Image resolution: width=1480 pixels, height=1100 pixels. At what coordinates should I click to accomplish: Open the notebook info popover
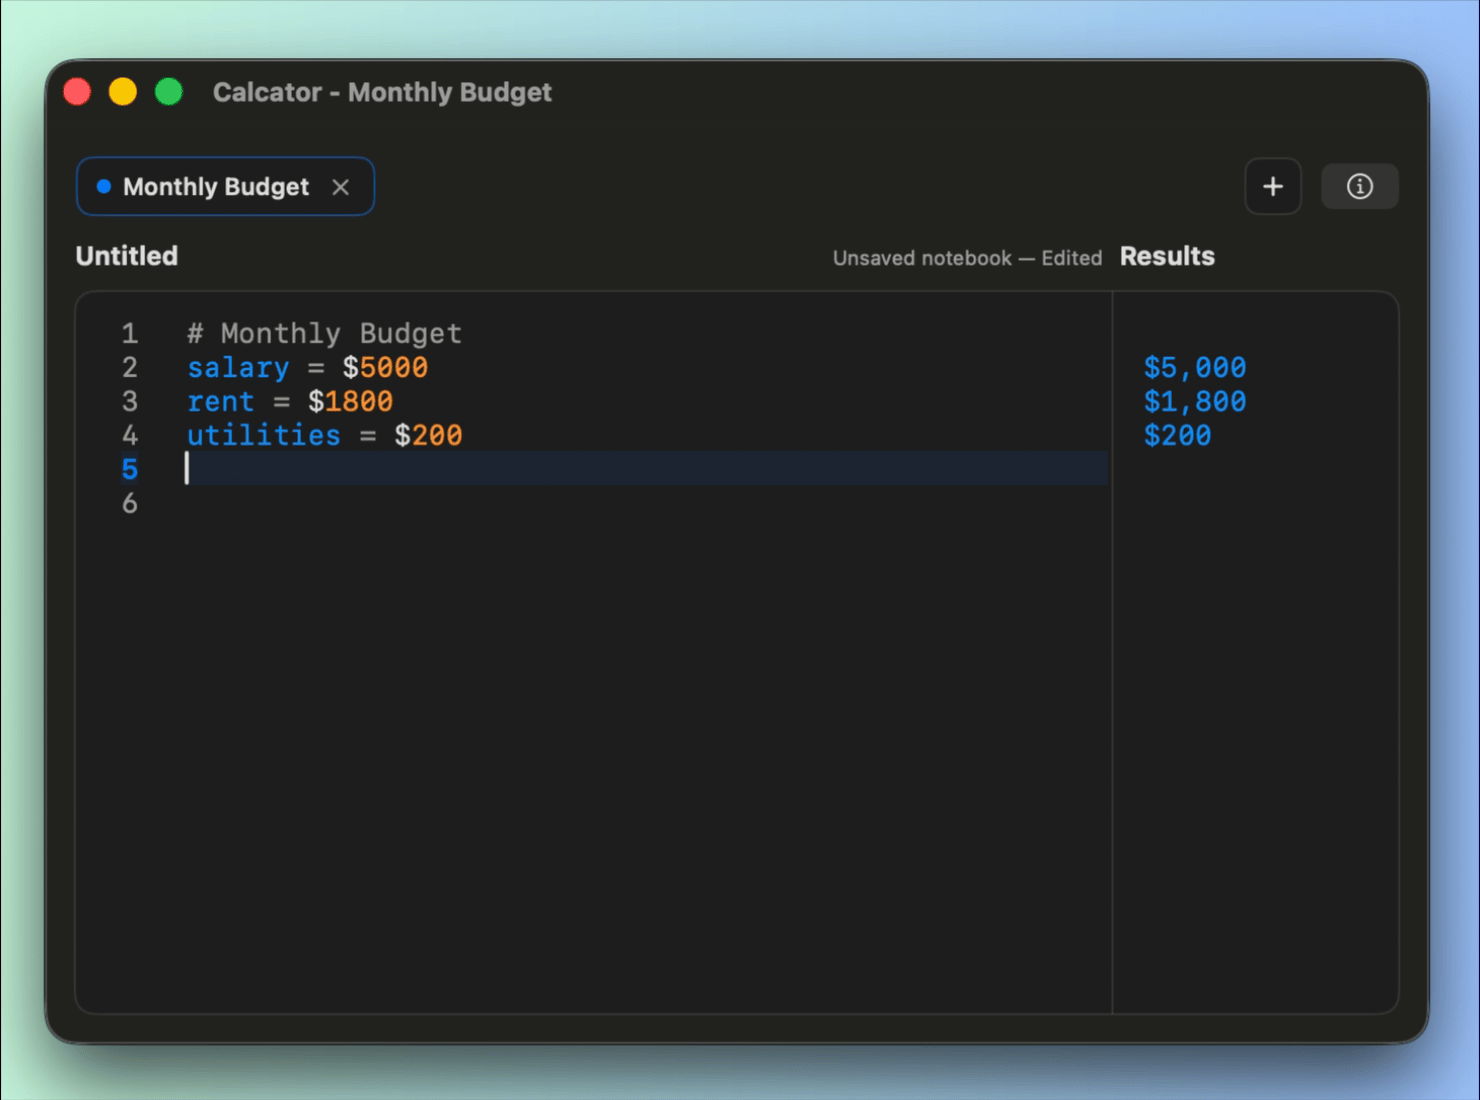(x=1359, y=186)
